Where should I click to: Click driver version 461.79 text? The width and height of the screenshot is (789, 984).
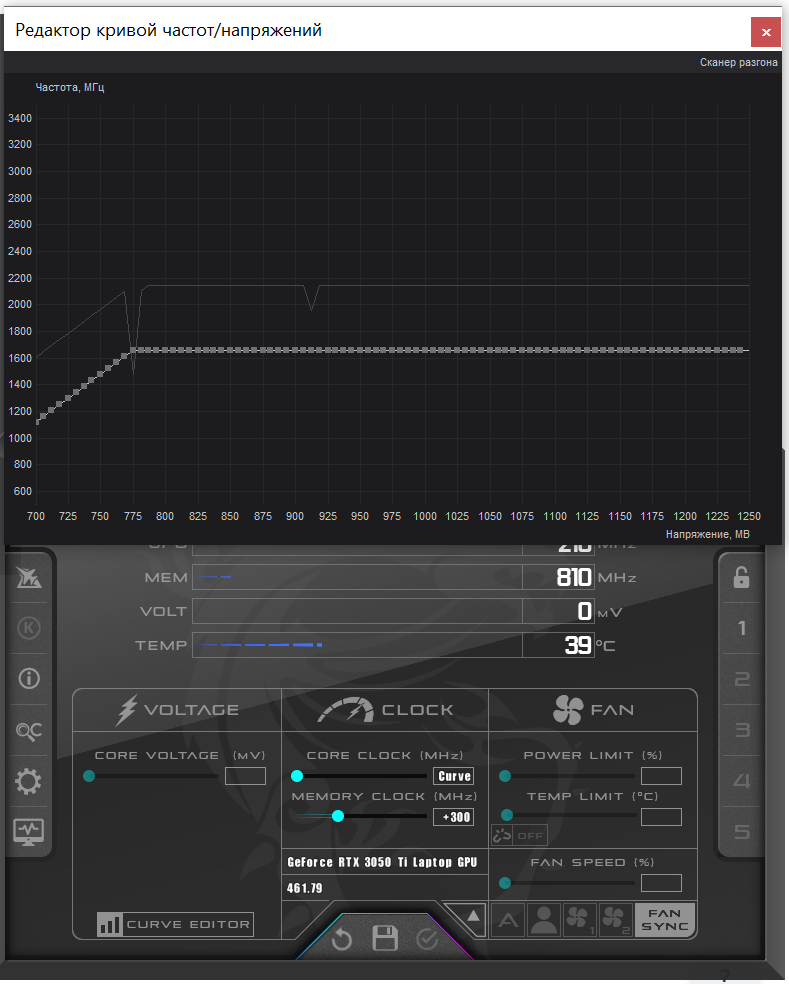tap(304, 888)
